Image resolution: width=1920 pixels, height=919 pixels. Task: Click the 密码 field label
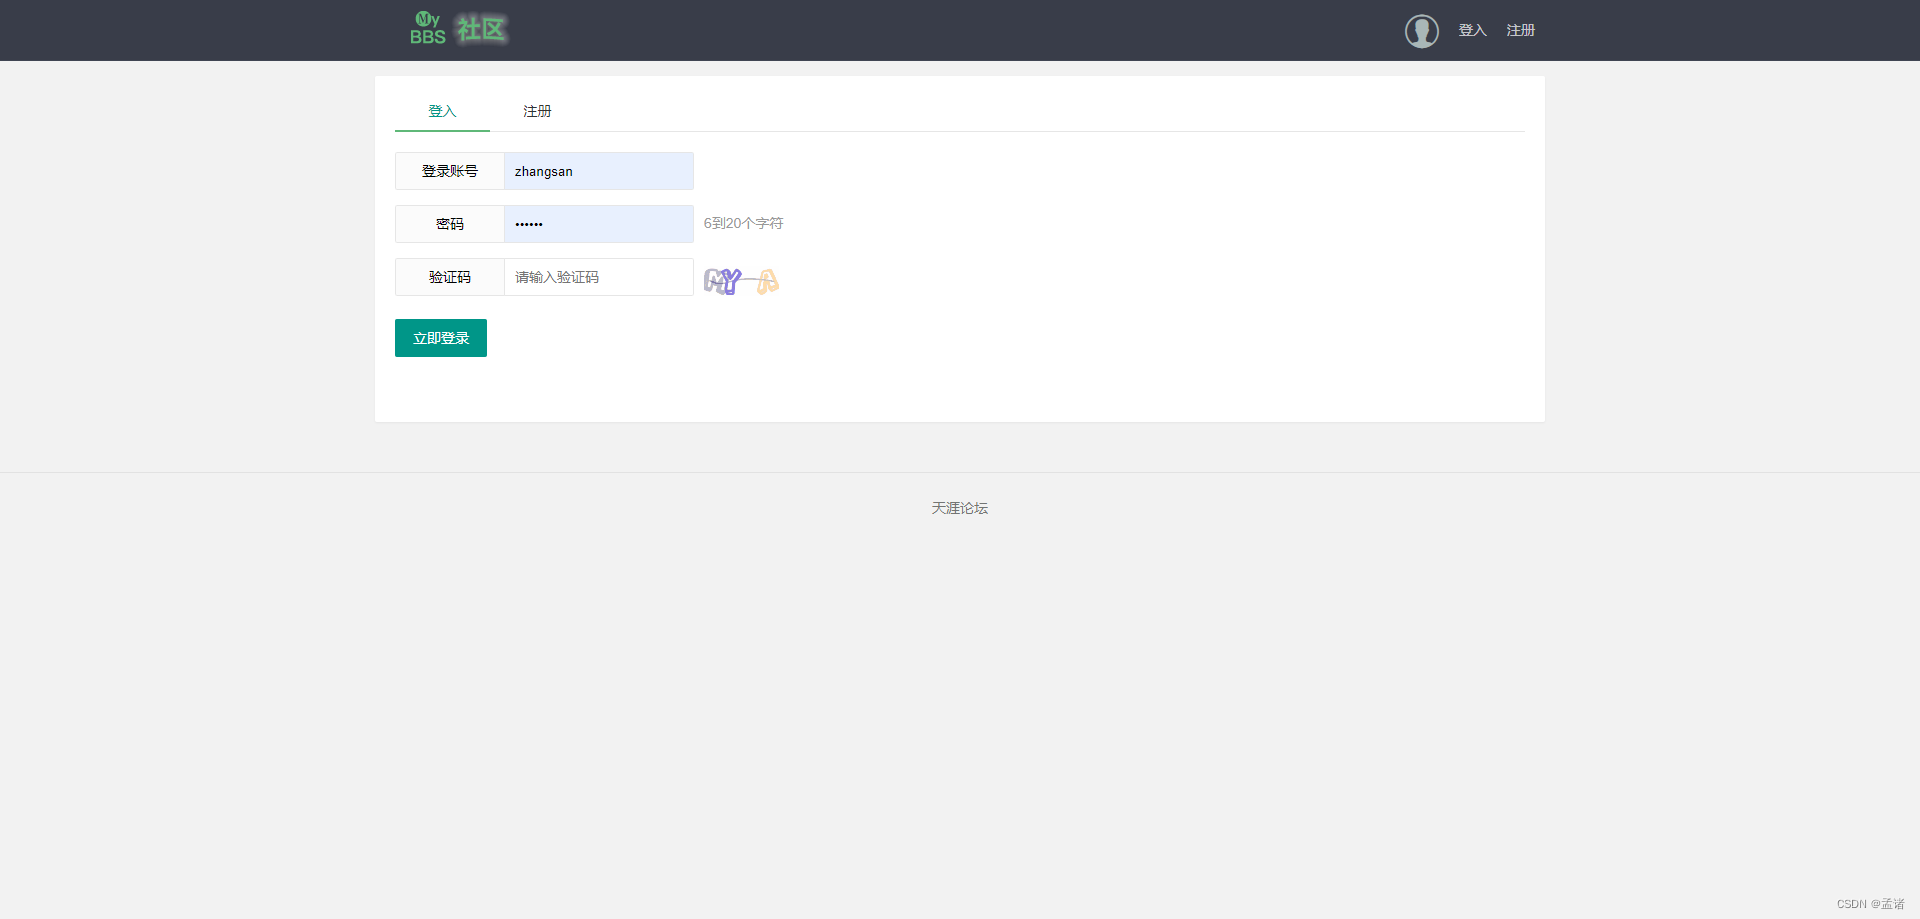click(450, 224)
